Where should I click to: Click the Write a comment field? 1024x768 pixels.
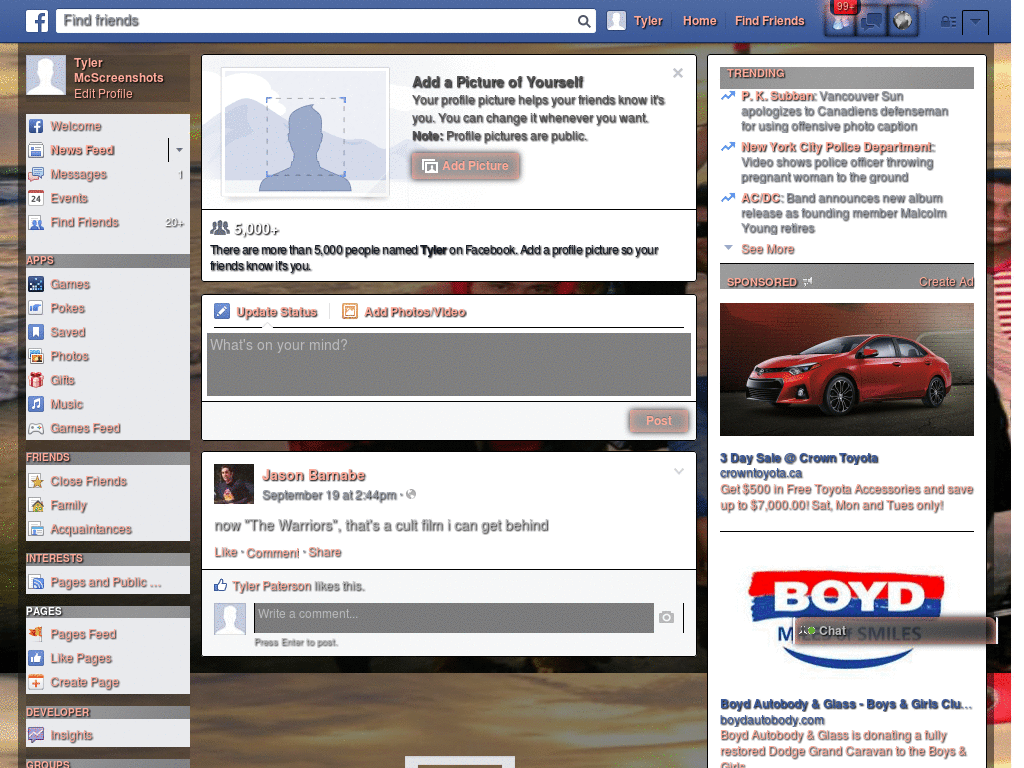coord(454,618)
